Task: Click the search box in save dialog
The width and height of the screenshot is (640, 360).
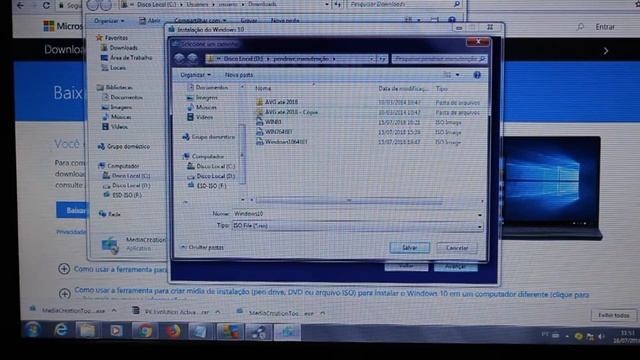Action: click(439, 59)
